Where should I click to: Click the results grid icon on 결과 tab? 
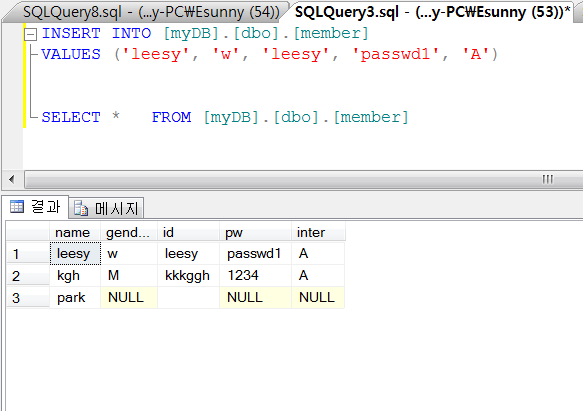click(17, 206)
